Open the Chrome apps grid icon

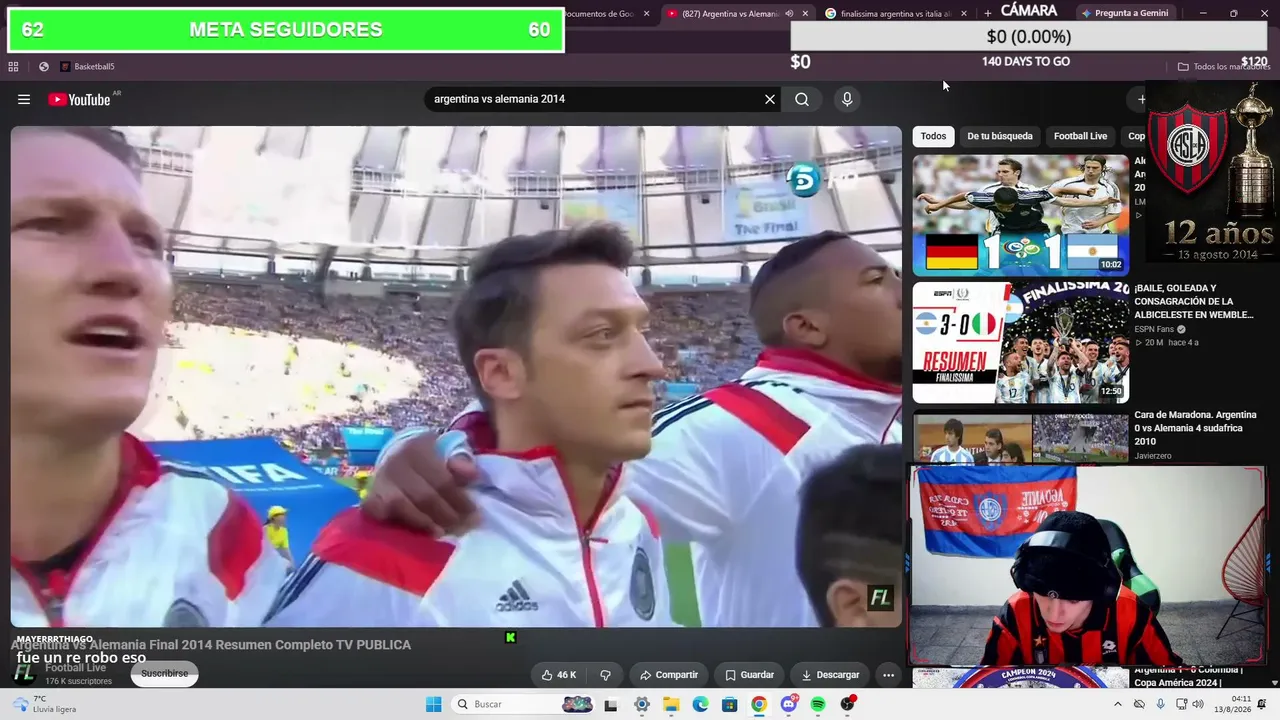pos(13,67)
